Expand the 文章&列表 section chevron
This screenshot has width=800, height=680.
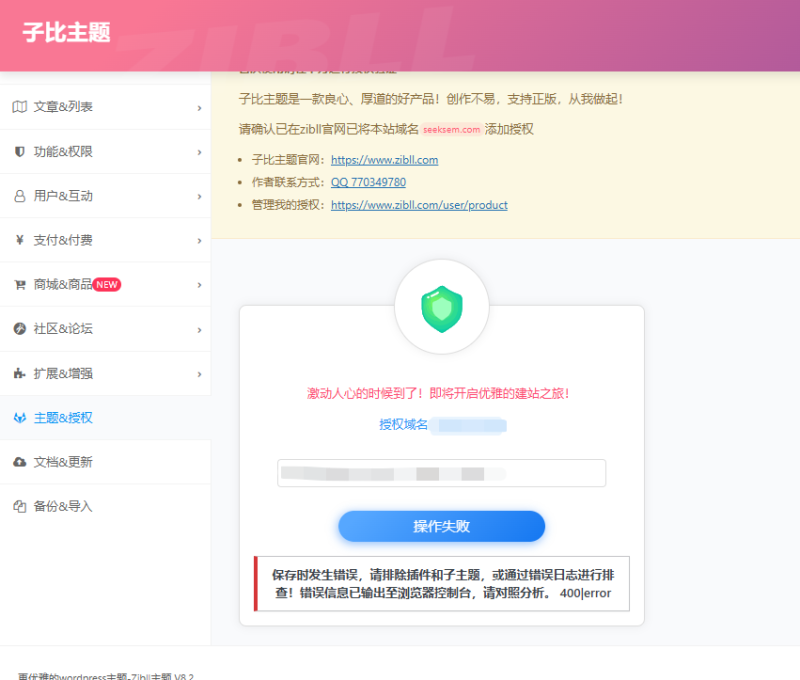(200, 107)
